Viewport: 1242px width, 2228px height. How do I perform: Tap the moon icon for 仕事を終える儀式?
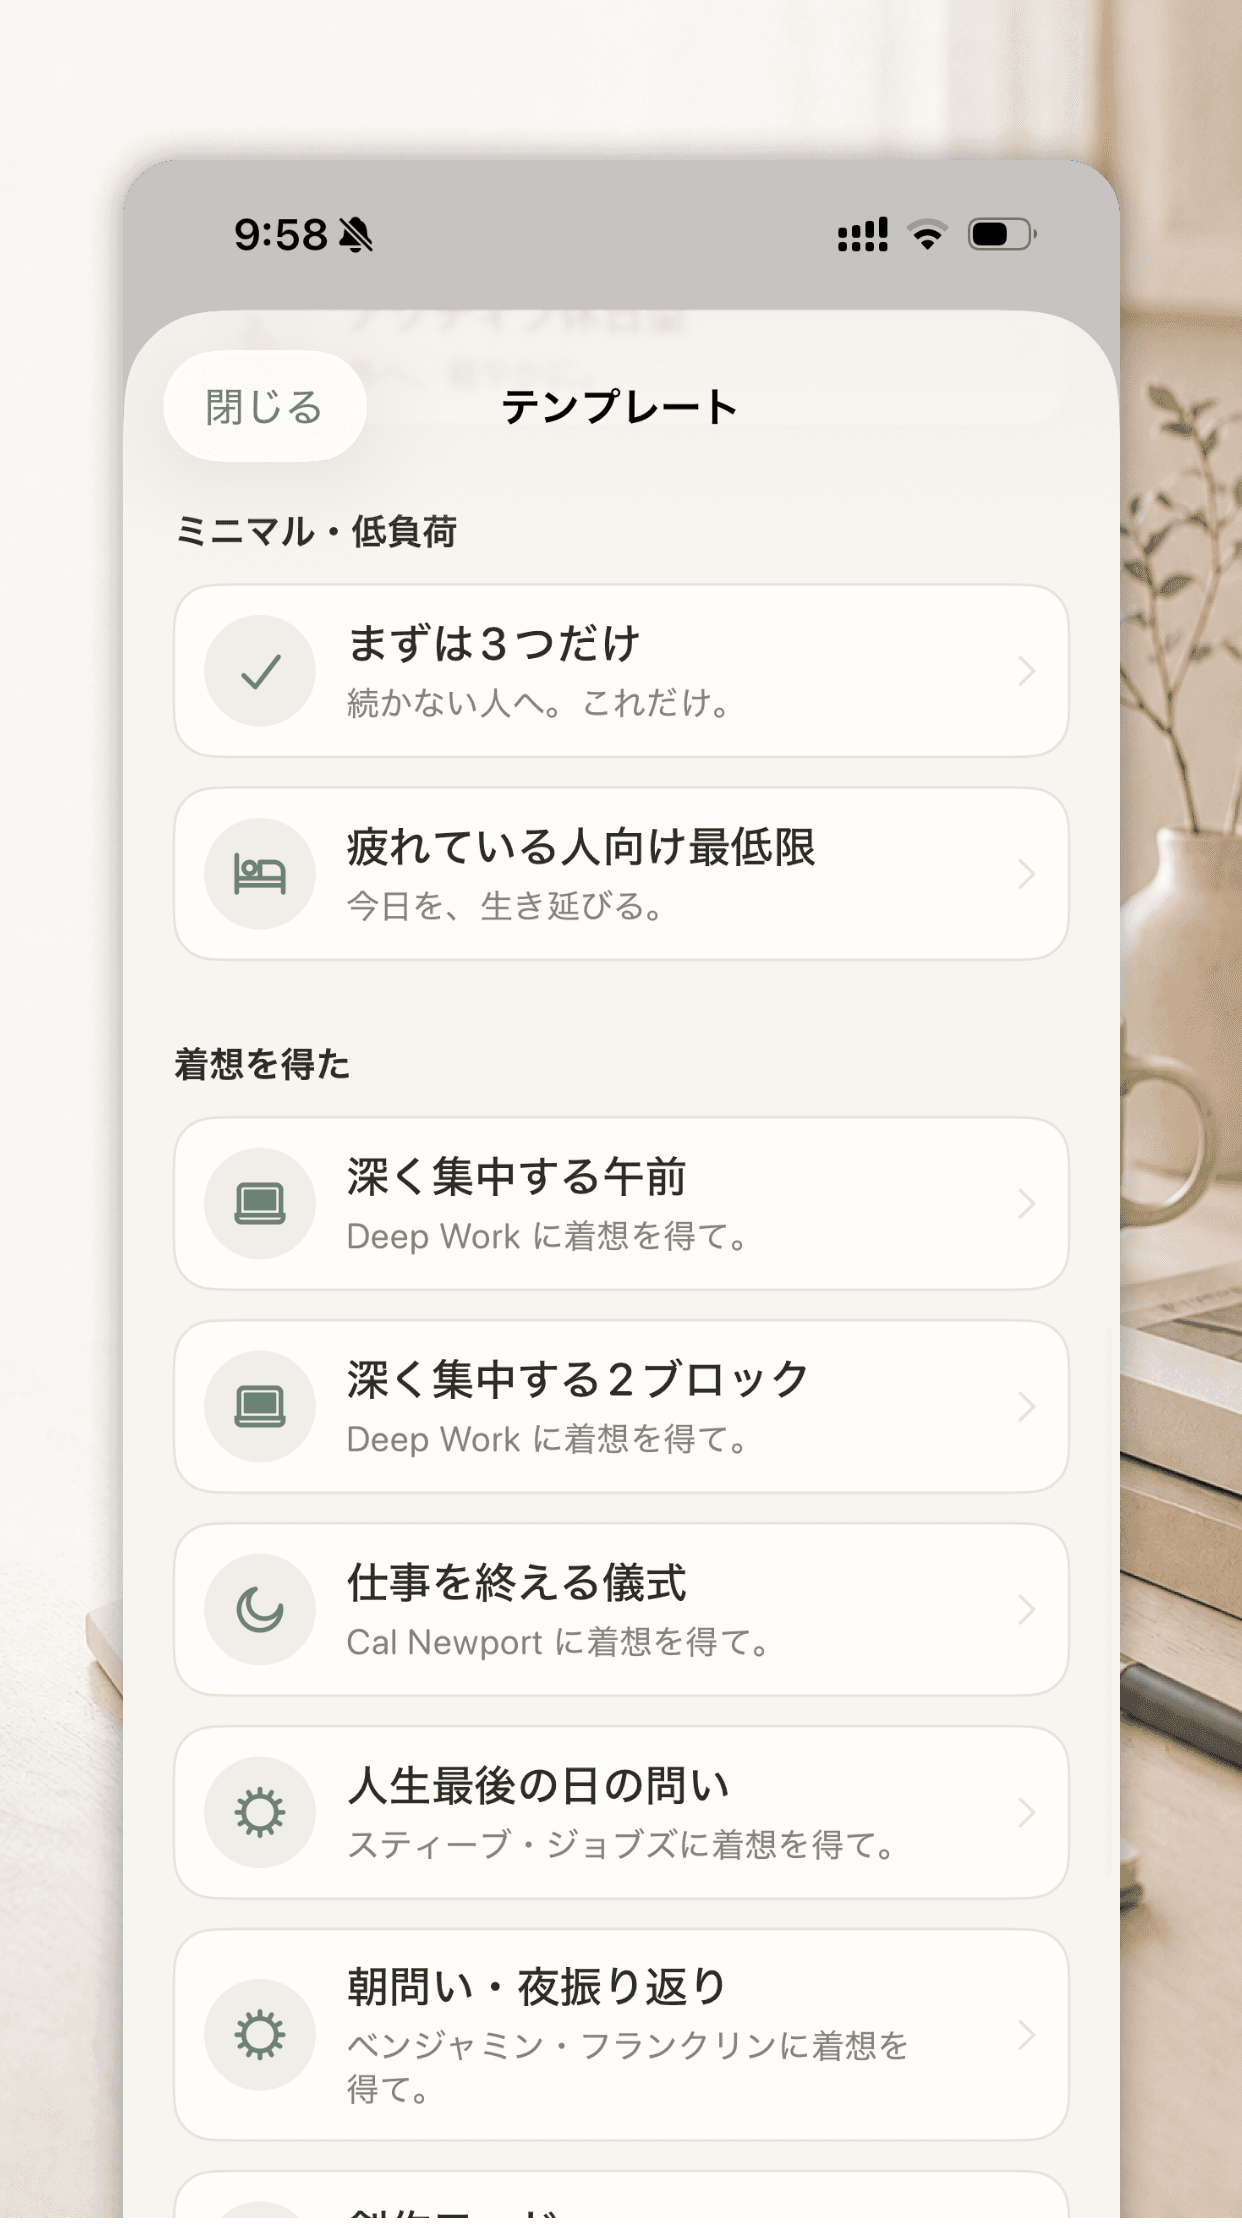click(x=260, y=1609)
